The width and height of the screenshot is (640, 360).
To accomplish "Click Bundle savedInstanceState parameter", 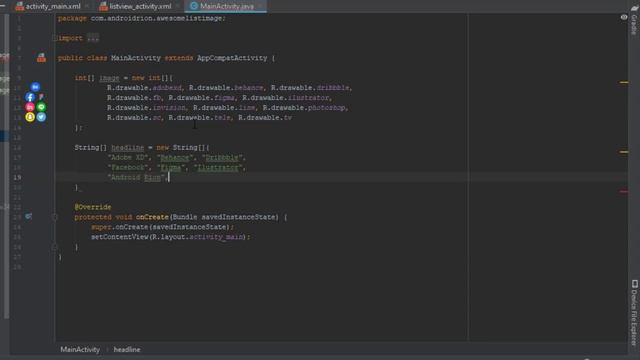I will (x=225, y=217).
